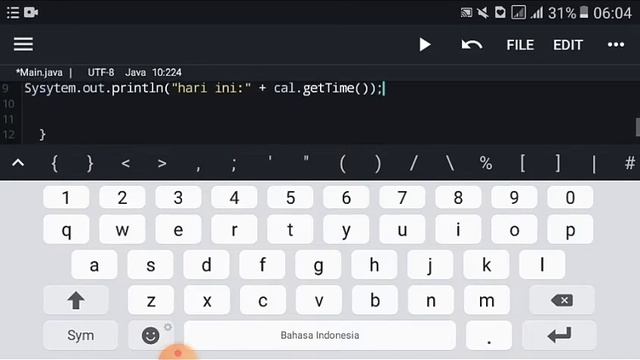The image size is (640, 360).
Task: Tap the backspace delete key
Action: pyautogui.click(x=562, y=300)
